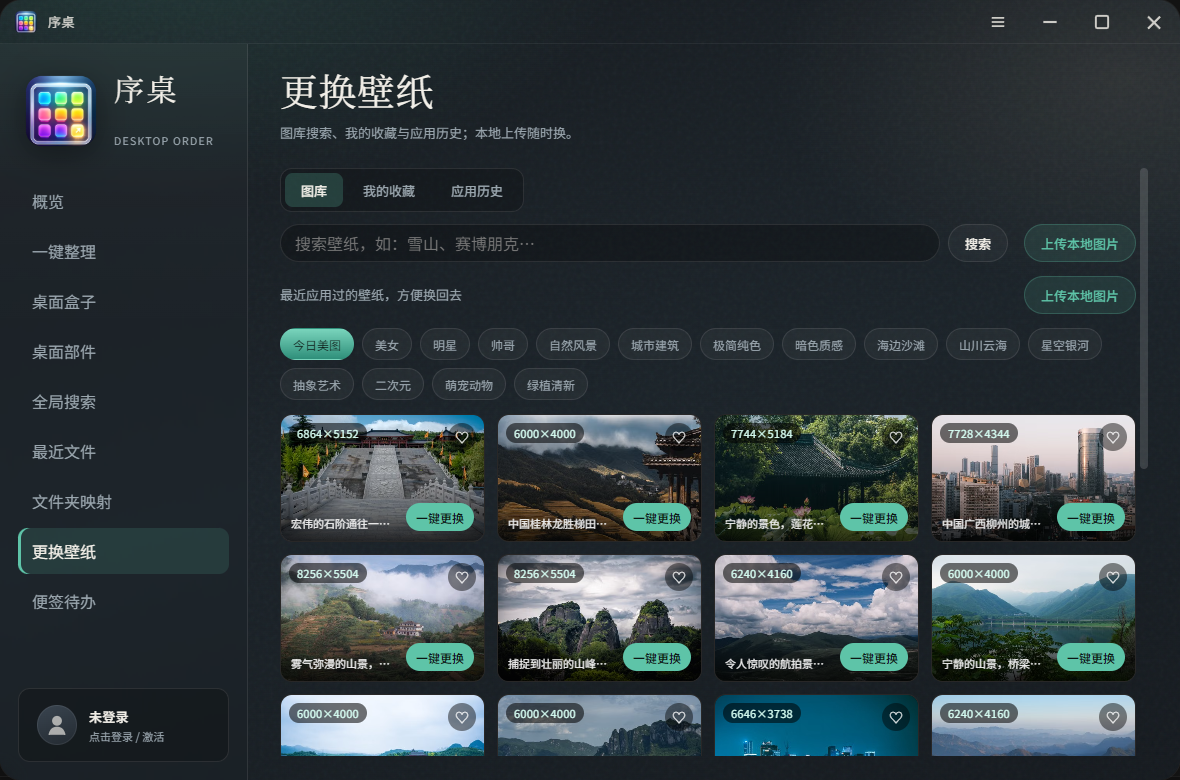The width and height of the screenshot is (1180, 780).
Task: Open 桌面盒子 in the sidebar
Action: [x=123, y=302]
